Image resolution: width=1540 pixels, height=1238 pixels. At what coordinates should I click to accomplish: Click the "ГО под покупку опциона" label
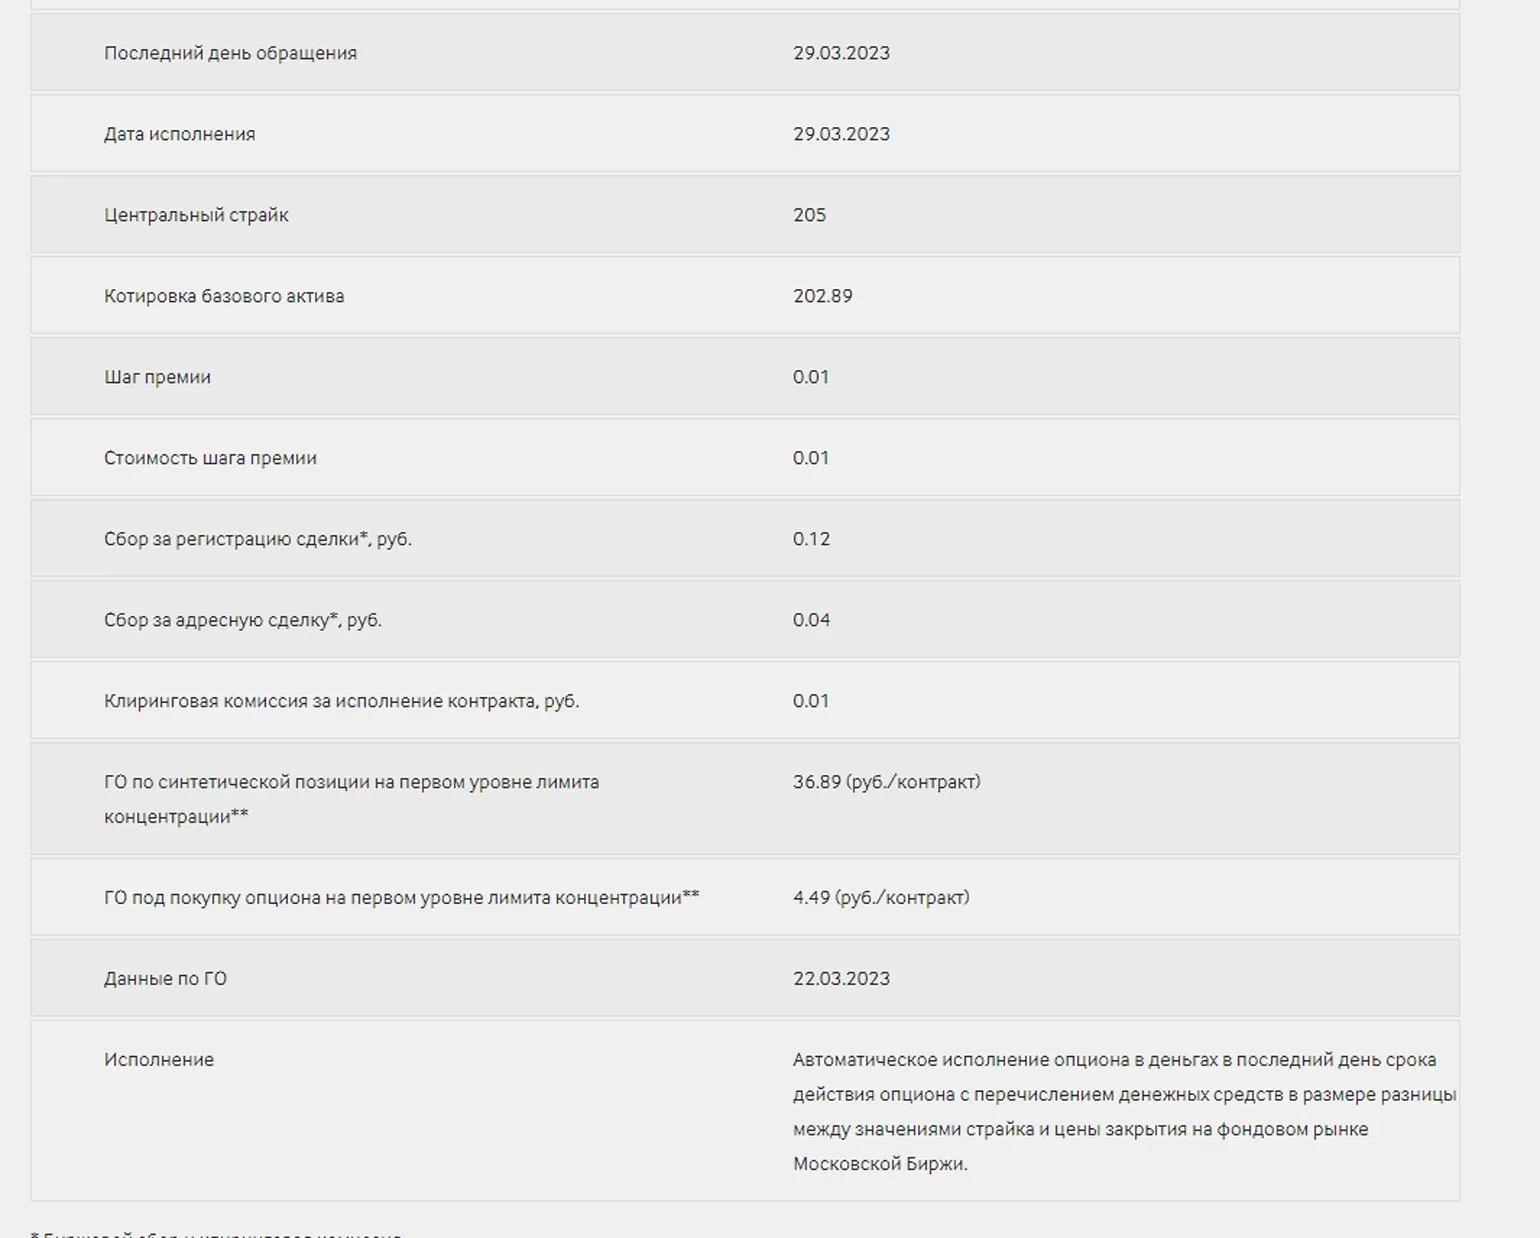[x=401, y=898]
